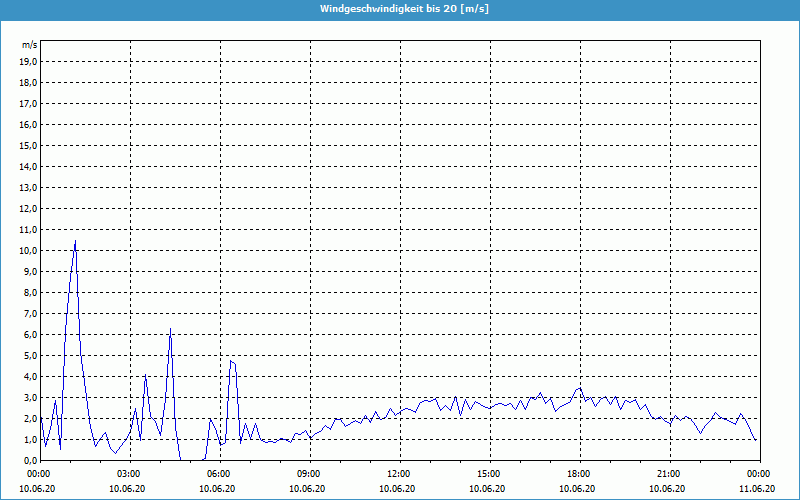This screenshot has height=500, width=800.
Task: Select the 21:00 time label on x-axis
Action: point(668,474)
